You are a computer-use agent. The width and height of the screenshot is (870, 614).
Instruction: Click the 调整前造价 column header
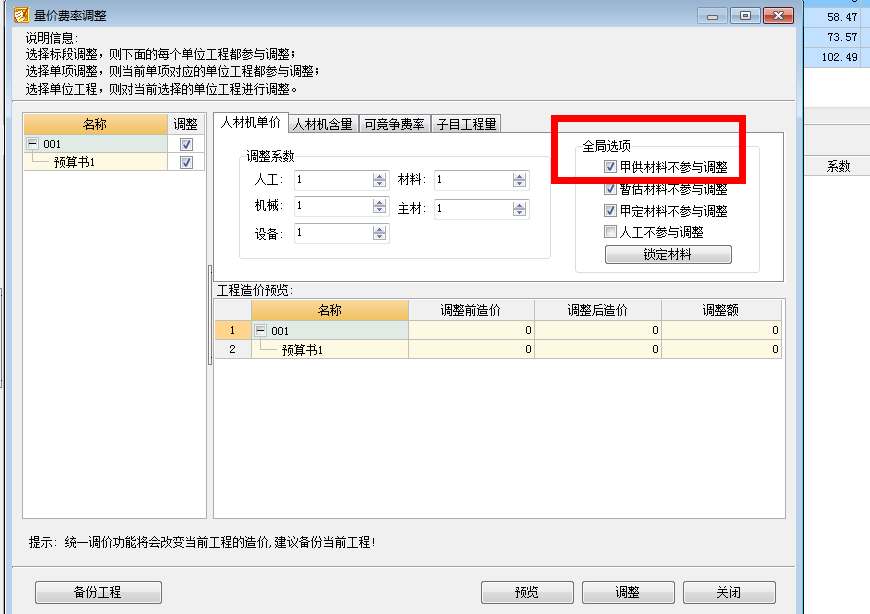[x=471, y=310]
